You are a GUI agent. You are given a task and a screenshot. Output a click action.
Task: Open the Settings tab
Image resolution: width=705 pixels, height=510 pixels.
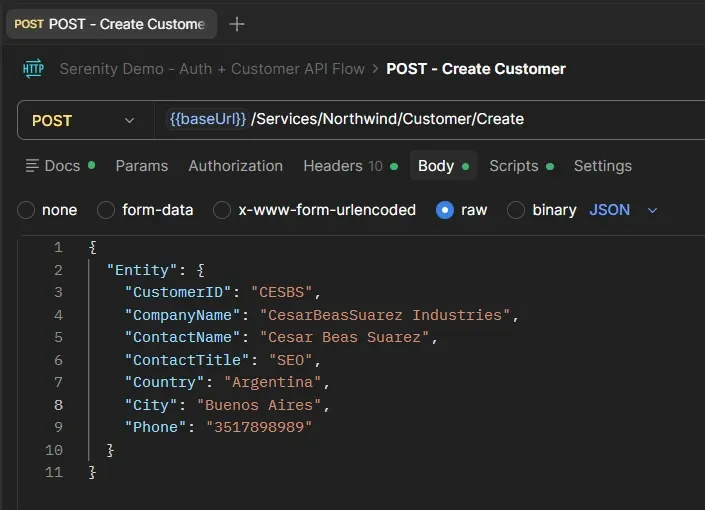(603, 166)
